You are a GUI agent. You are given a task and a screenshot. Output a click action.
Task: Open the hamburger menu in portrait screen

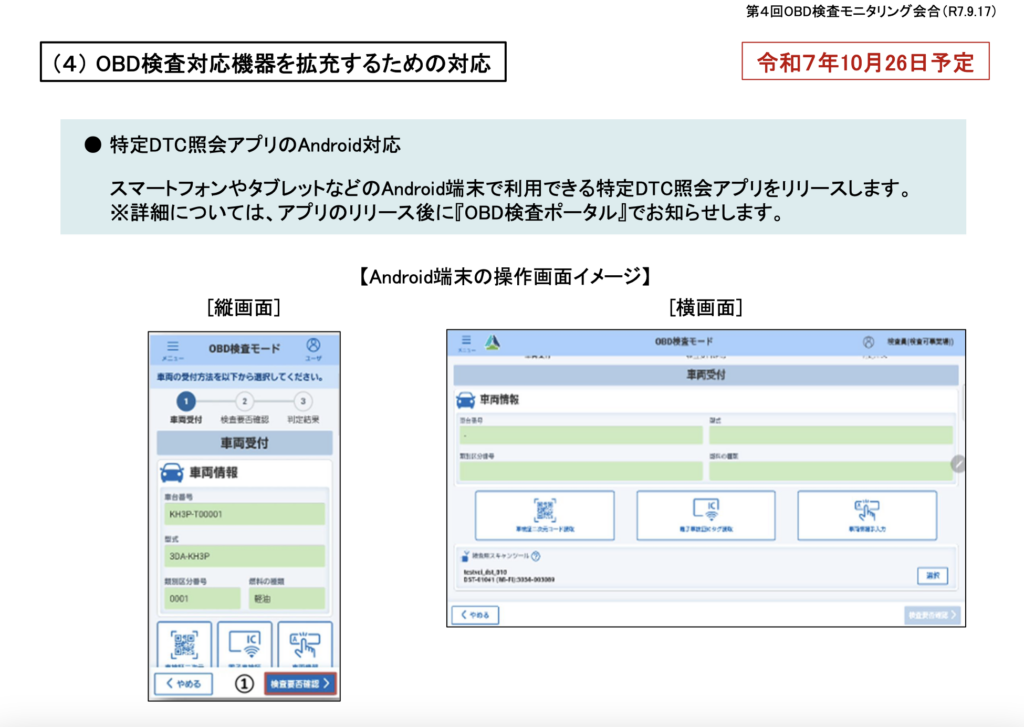[173, 348]
